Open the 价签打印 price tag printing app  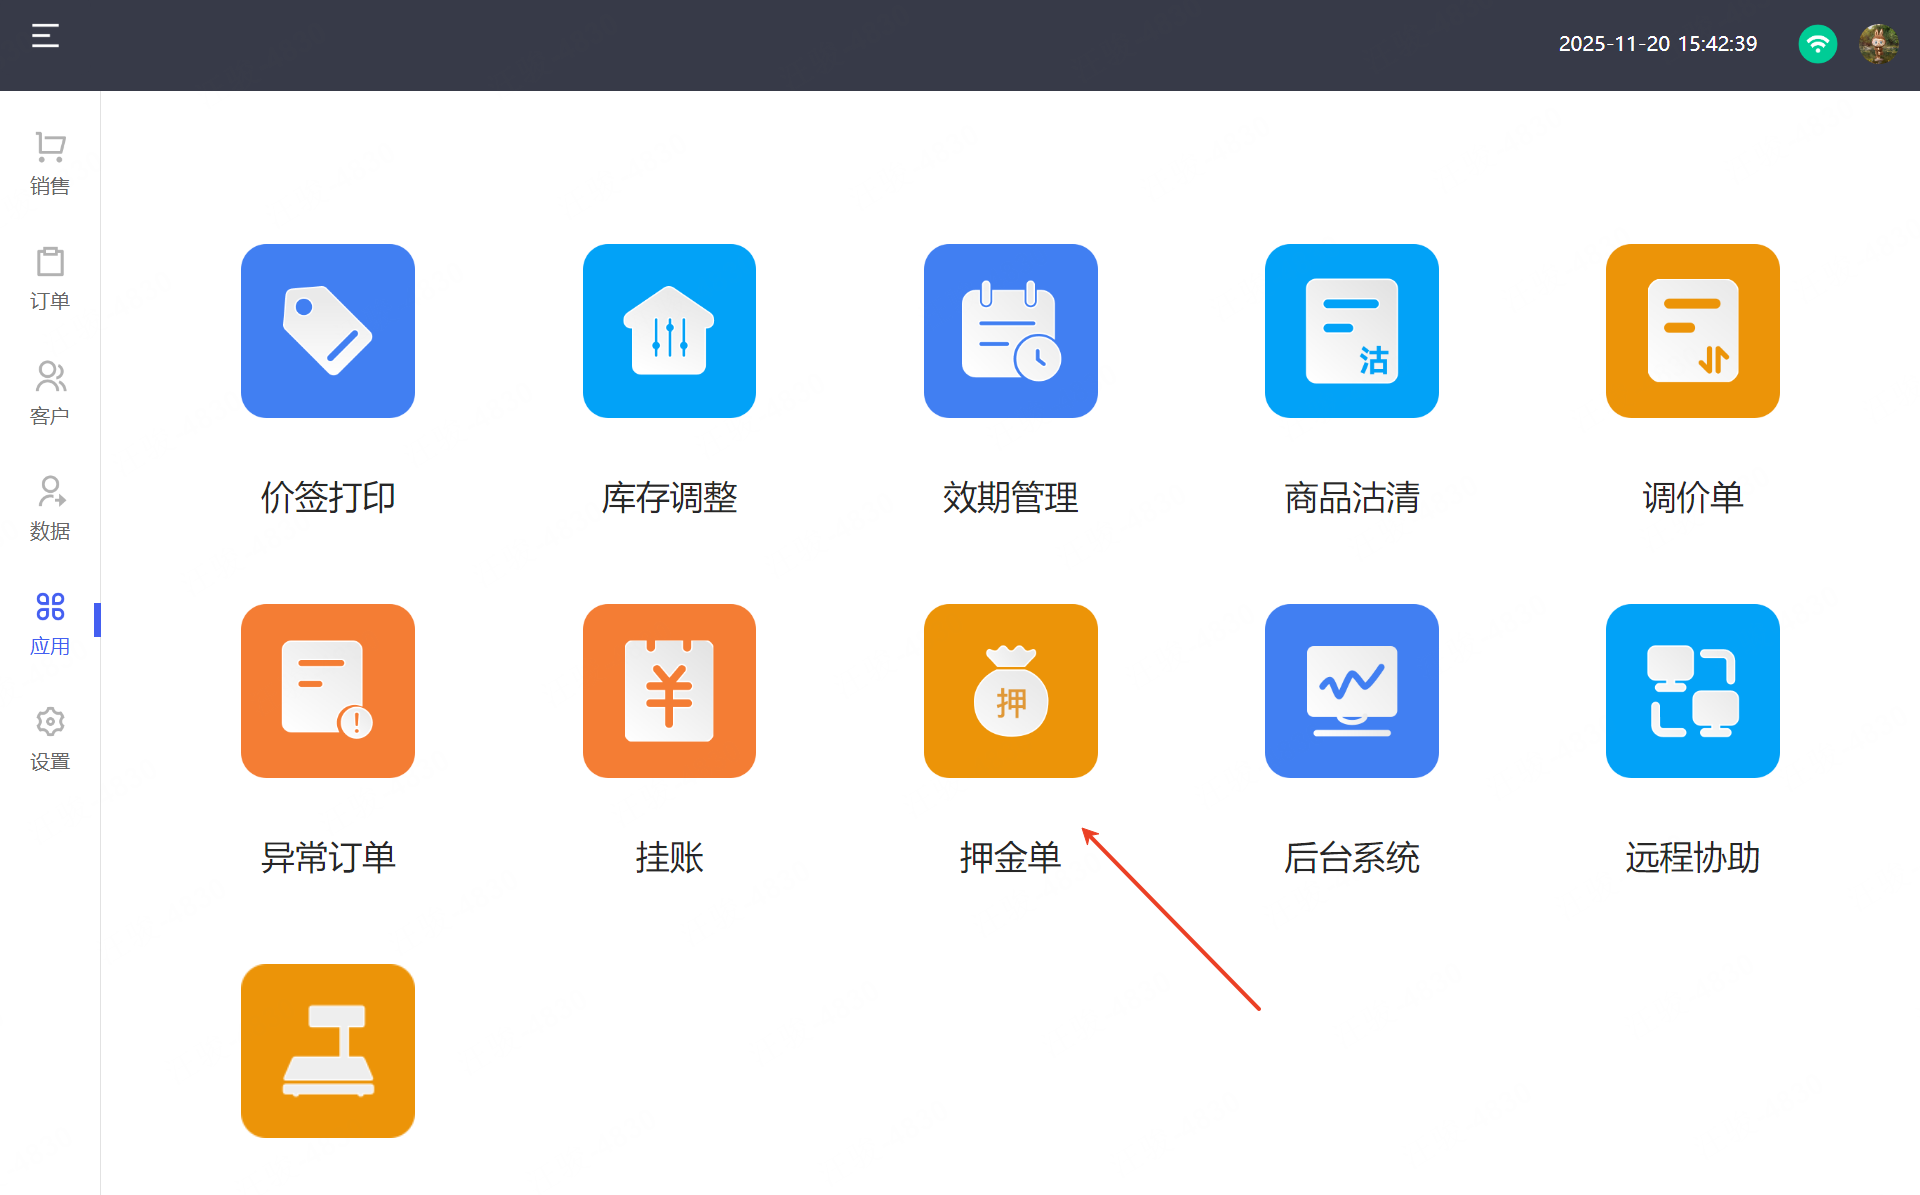(327, 331)
